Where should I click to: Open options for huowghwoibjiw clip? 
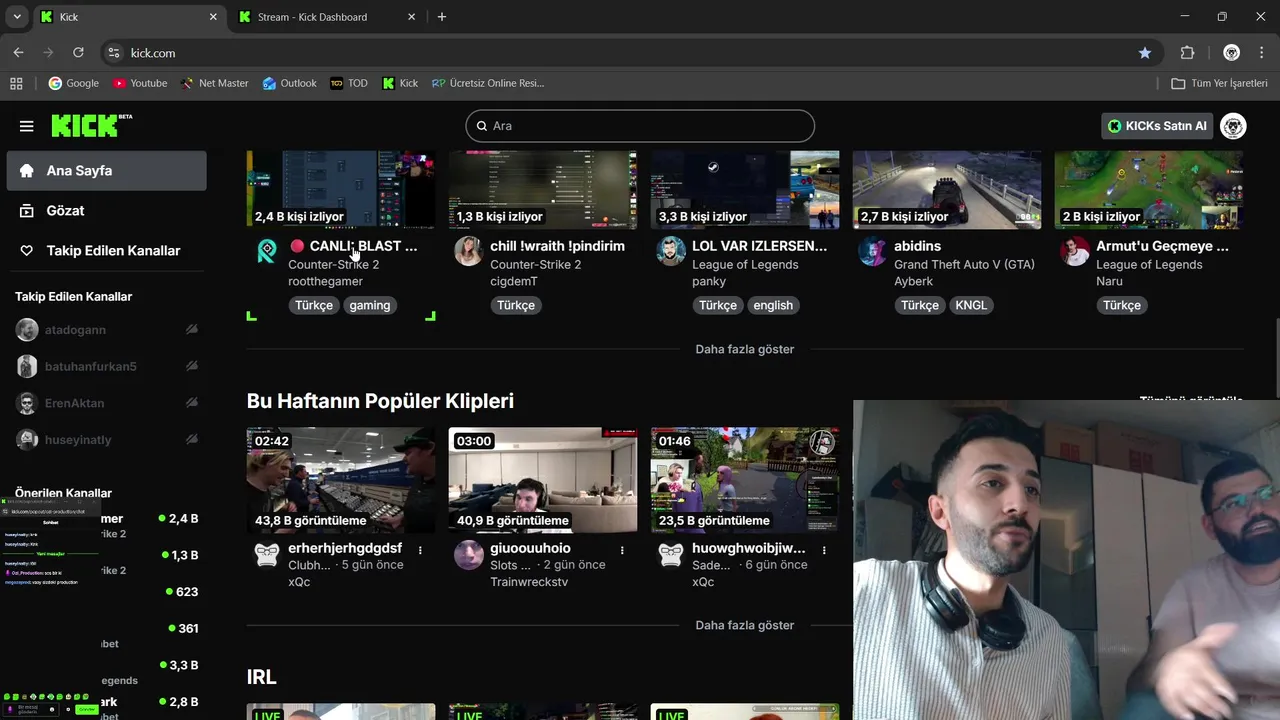(x=824, y=550)
